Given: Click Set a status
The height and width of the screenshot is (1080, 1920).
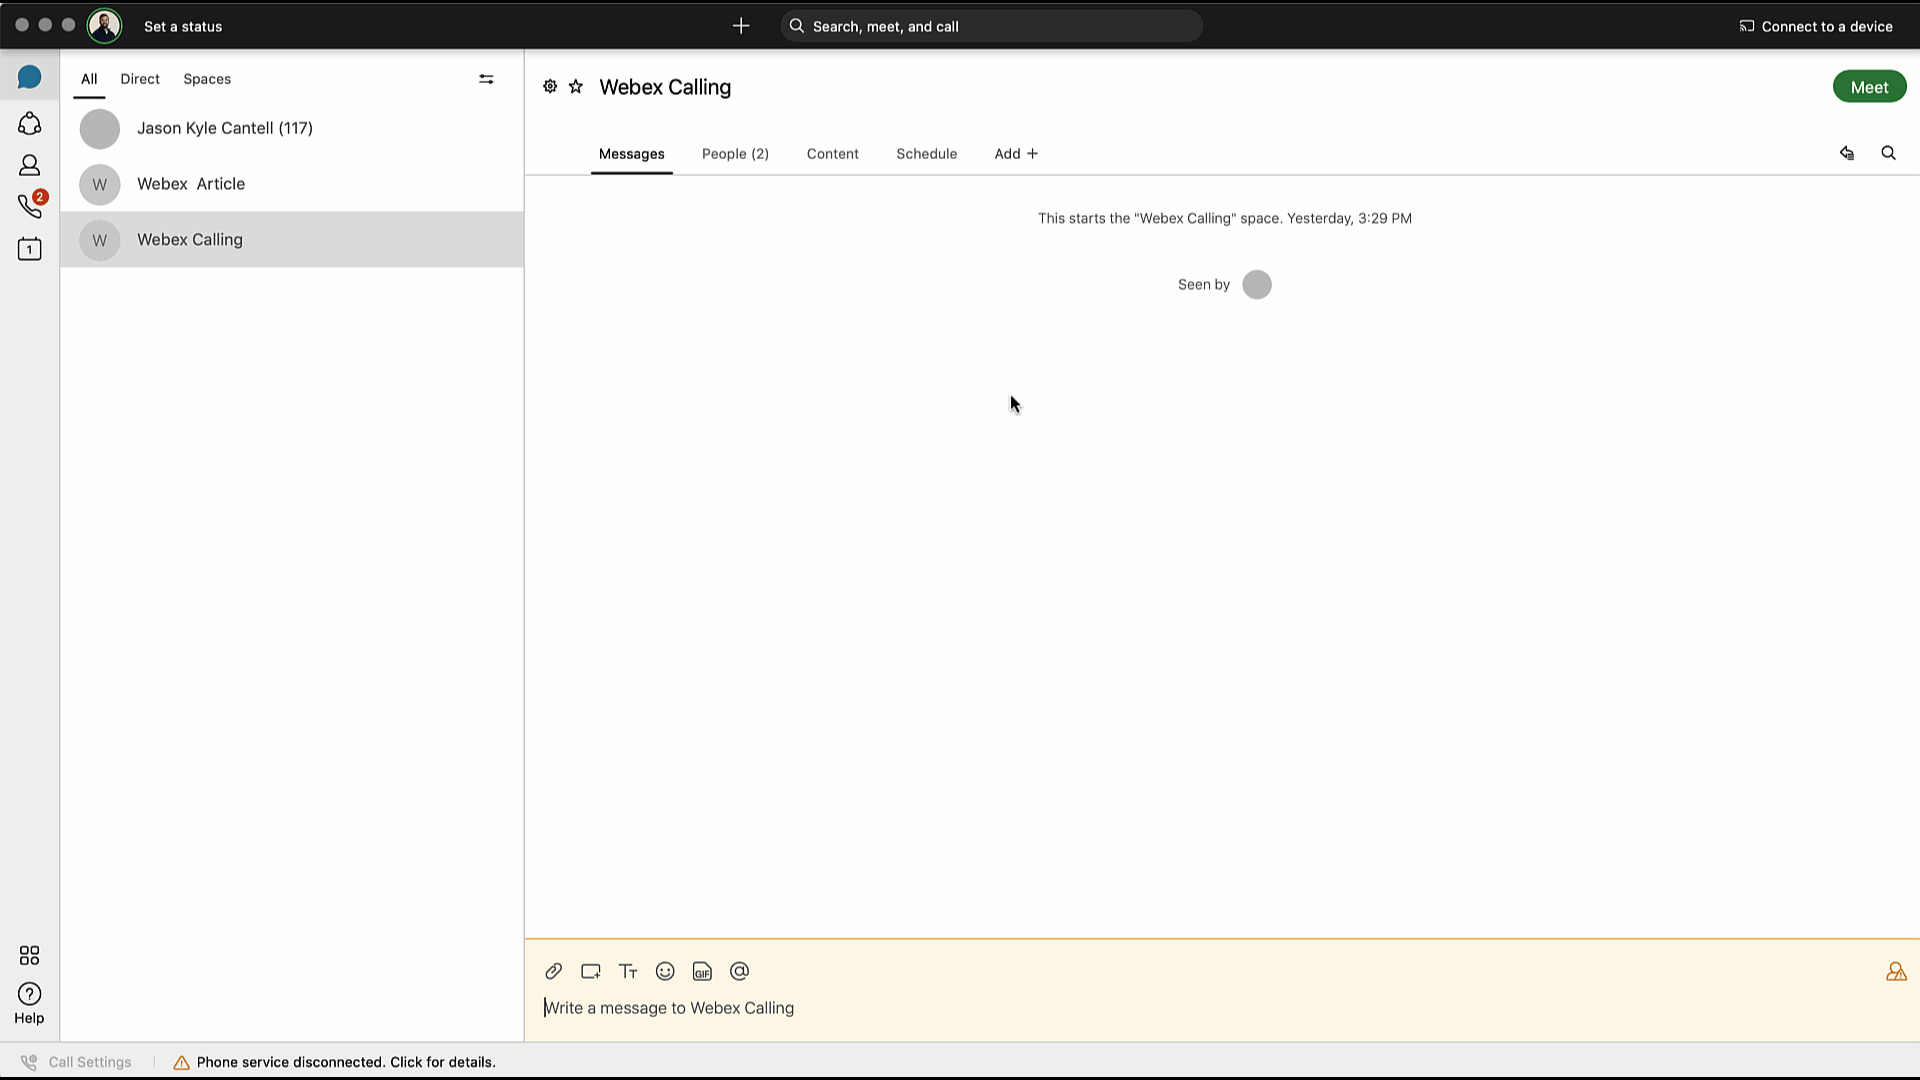Looking at the screenshot, I should coord(183,27).
